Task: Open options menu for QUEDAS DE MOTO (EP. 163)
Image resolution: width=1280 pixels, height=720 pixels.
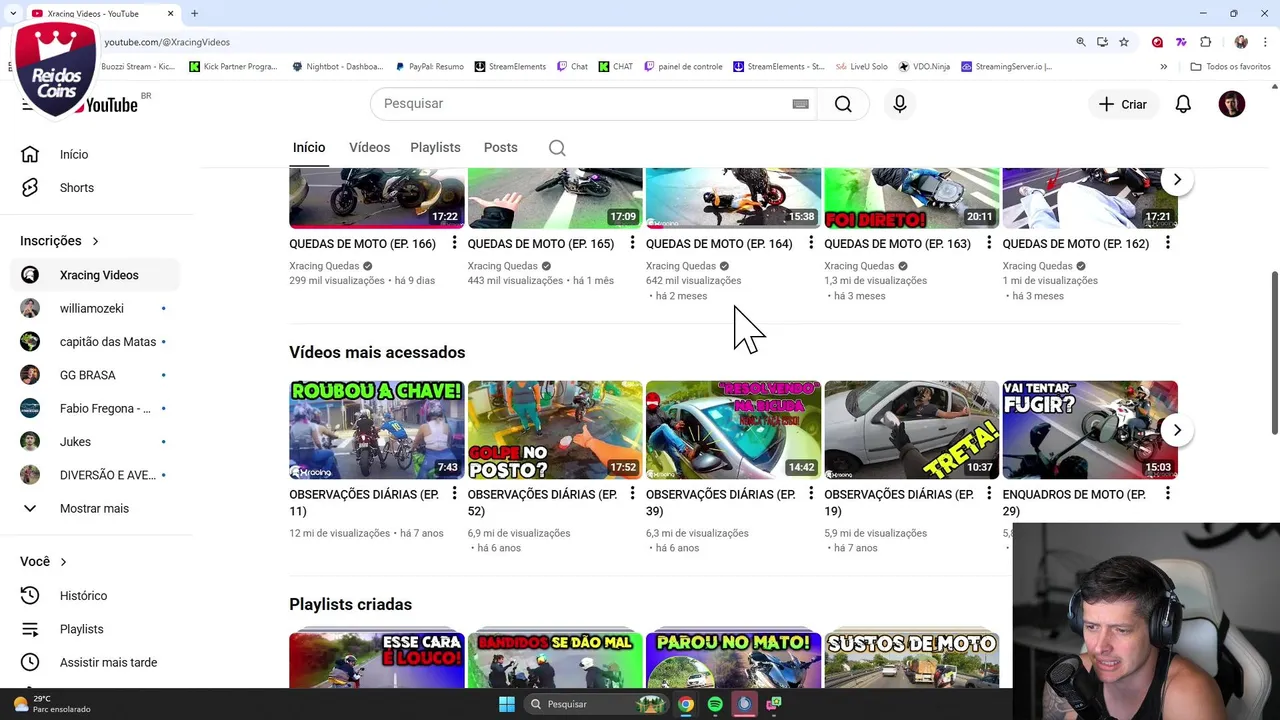Action: [989, 243]
